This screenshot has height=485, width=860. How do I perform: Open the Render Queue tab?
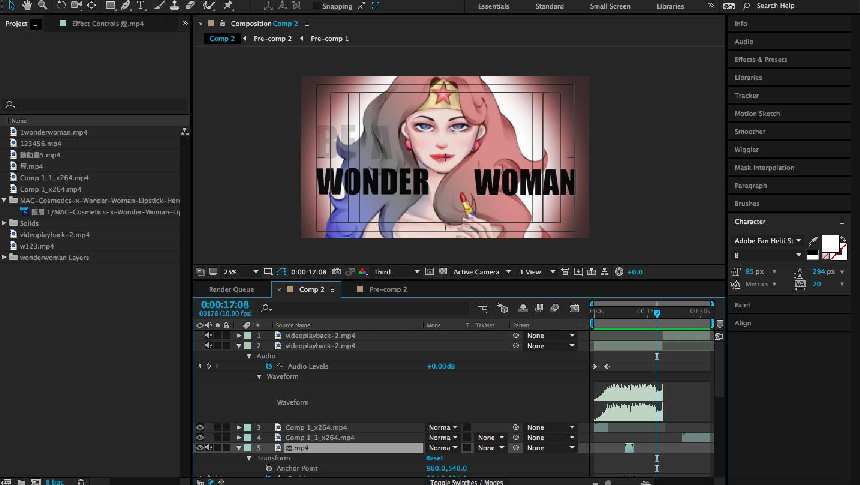(231, 289)
